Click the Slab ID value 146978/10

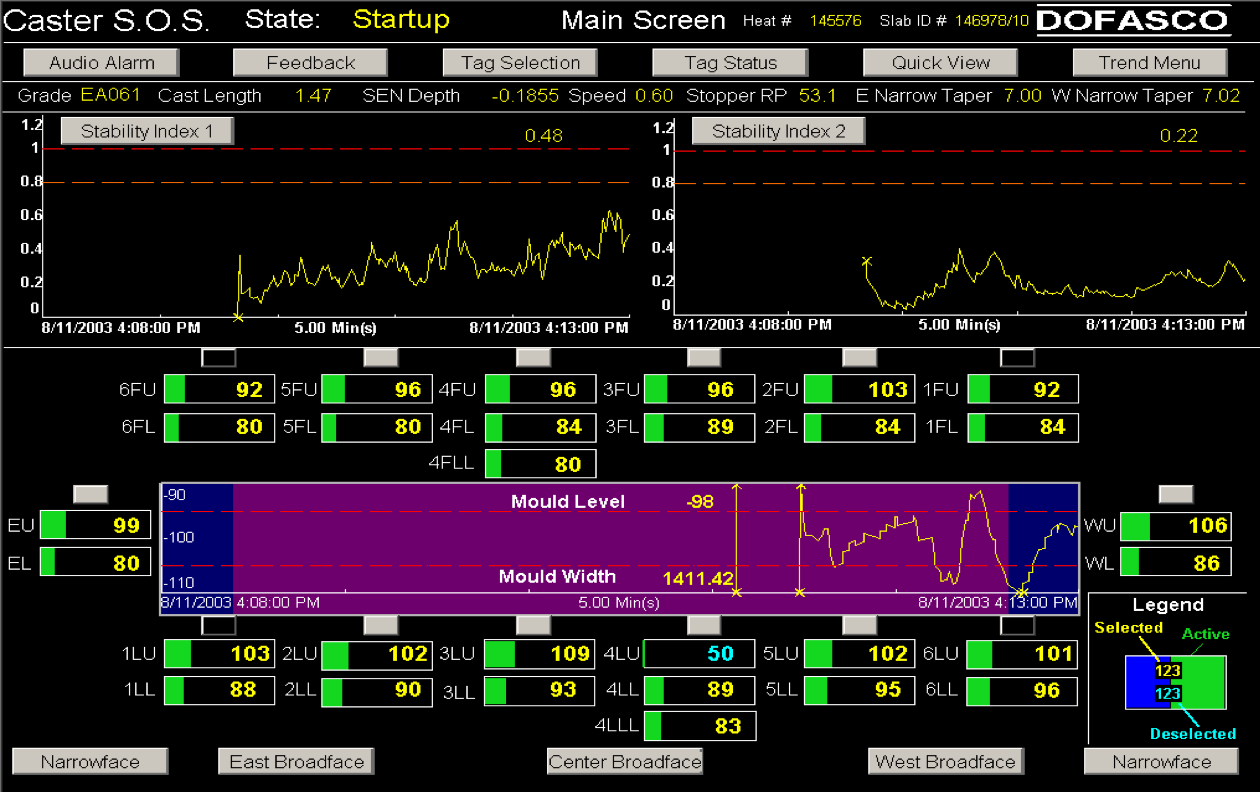point(991,20)
